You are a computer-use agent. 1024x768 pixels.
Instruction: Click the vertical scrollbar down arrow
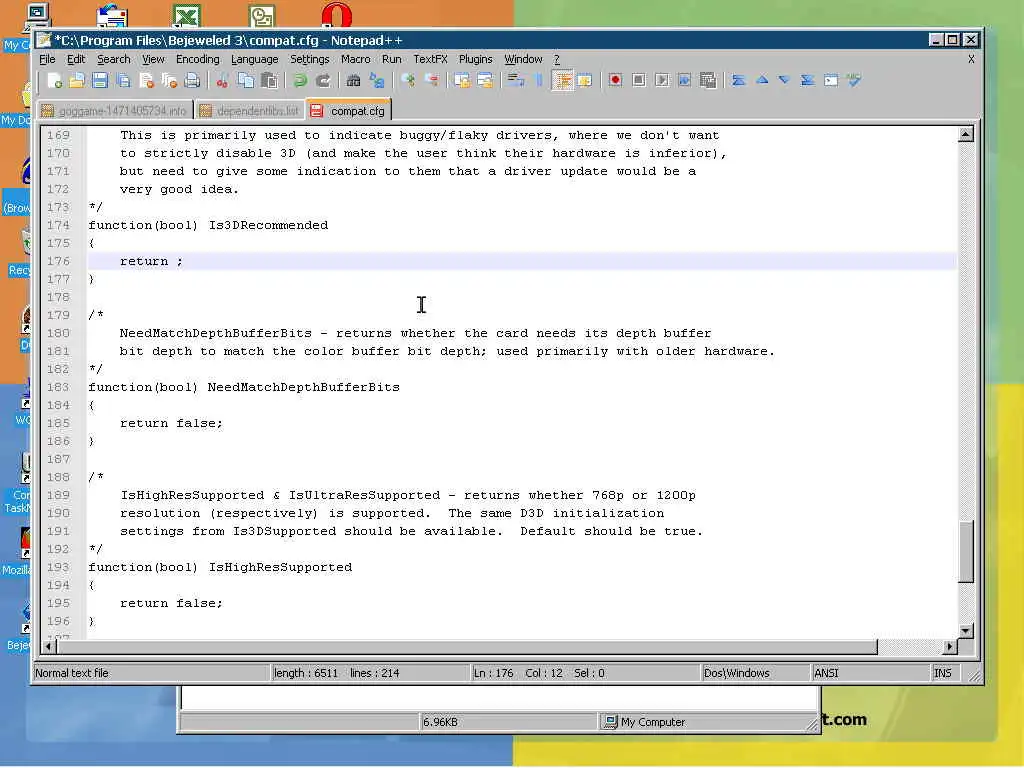[x=966, y=631]
